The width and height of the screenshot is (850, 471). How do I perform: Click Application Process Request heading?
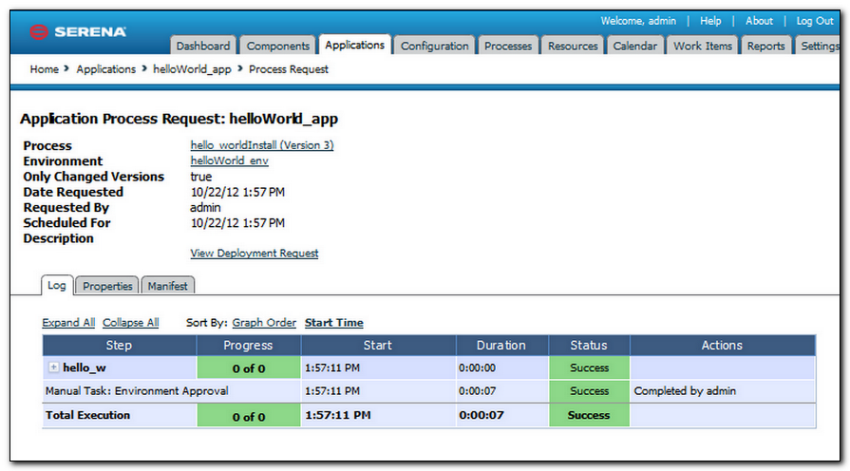pyautogui.click(x=179, y=119)
